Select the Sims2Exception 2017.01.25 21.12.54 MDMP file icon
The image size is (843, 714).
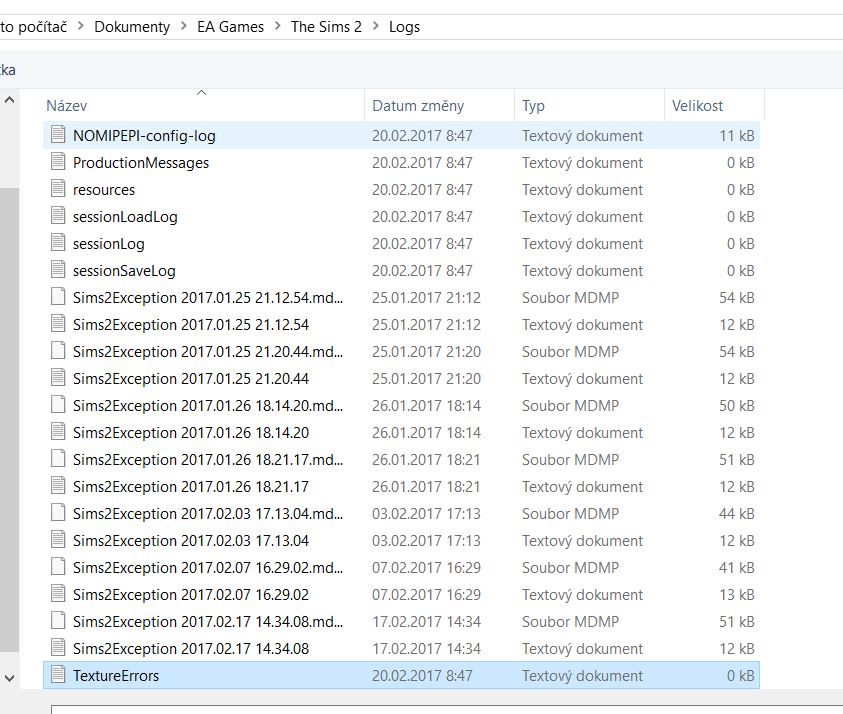coord(57,297)
